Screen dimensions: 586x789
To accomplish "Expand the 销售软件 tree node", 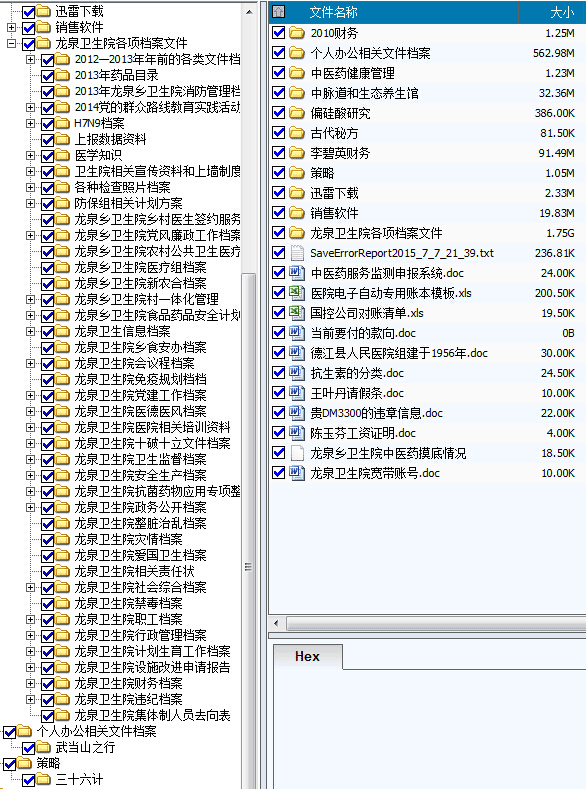I will pos(11,28).
